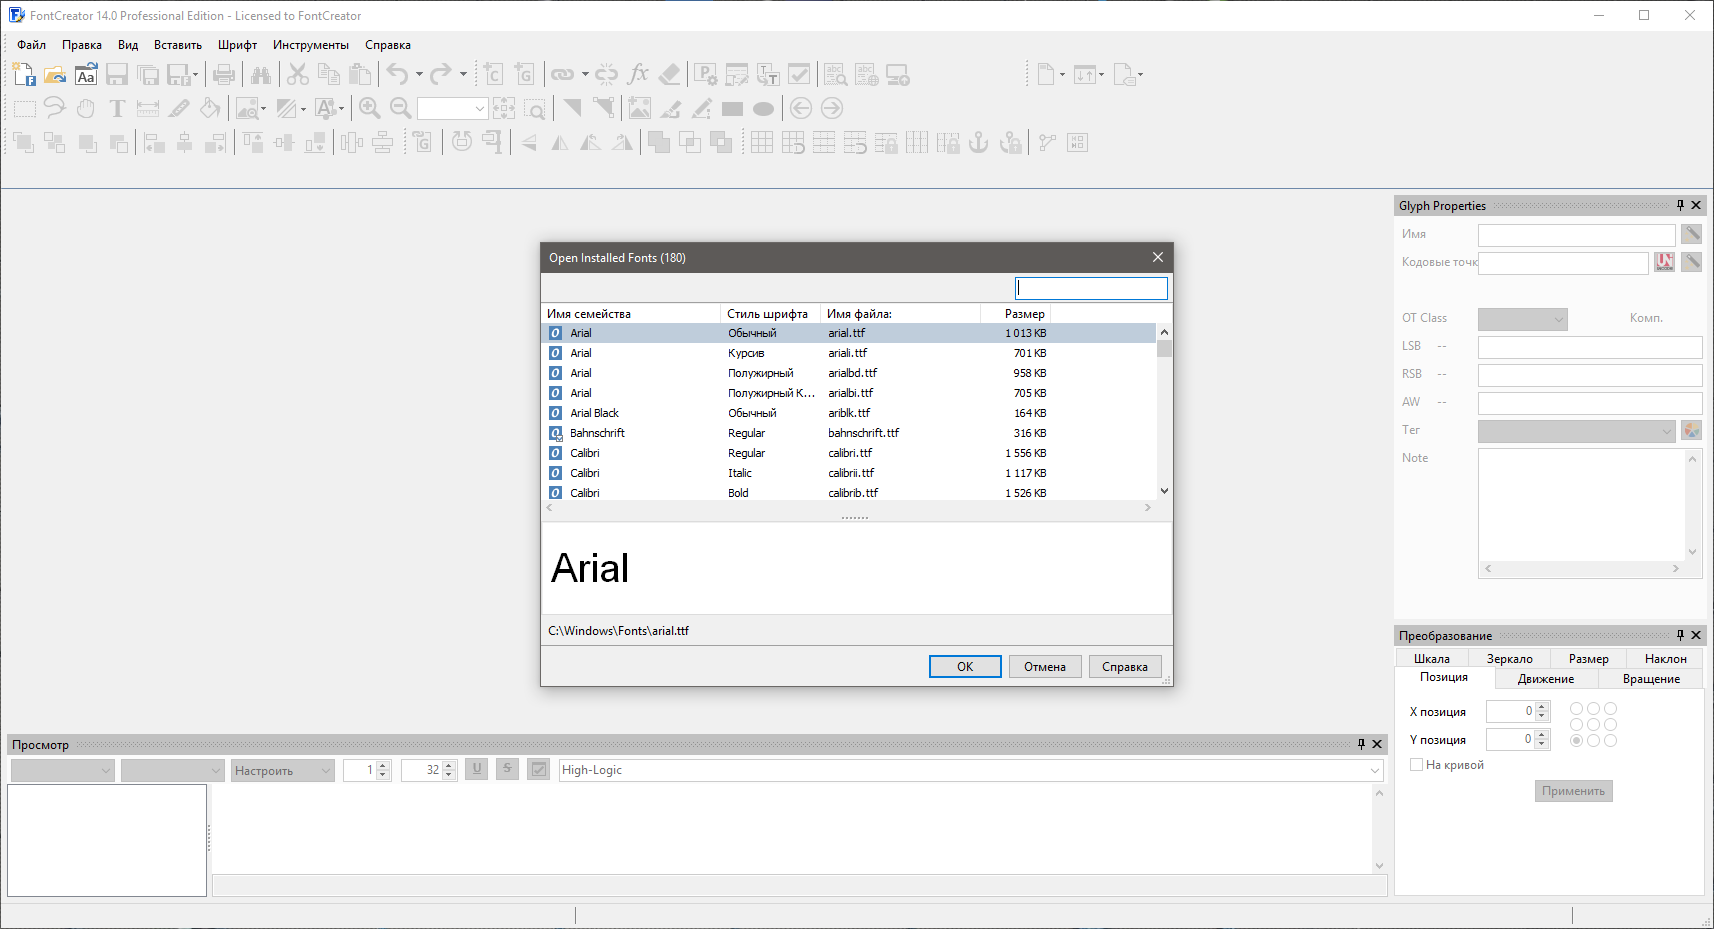
Task: Click the eraser icon in top toolbar
Action: pyautogui.click(x=669, y=75)
